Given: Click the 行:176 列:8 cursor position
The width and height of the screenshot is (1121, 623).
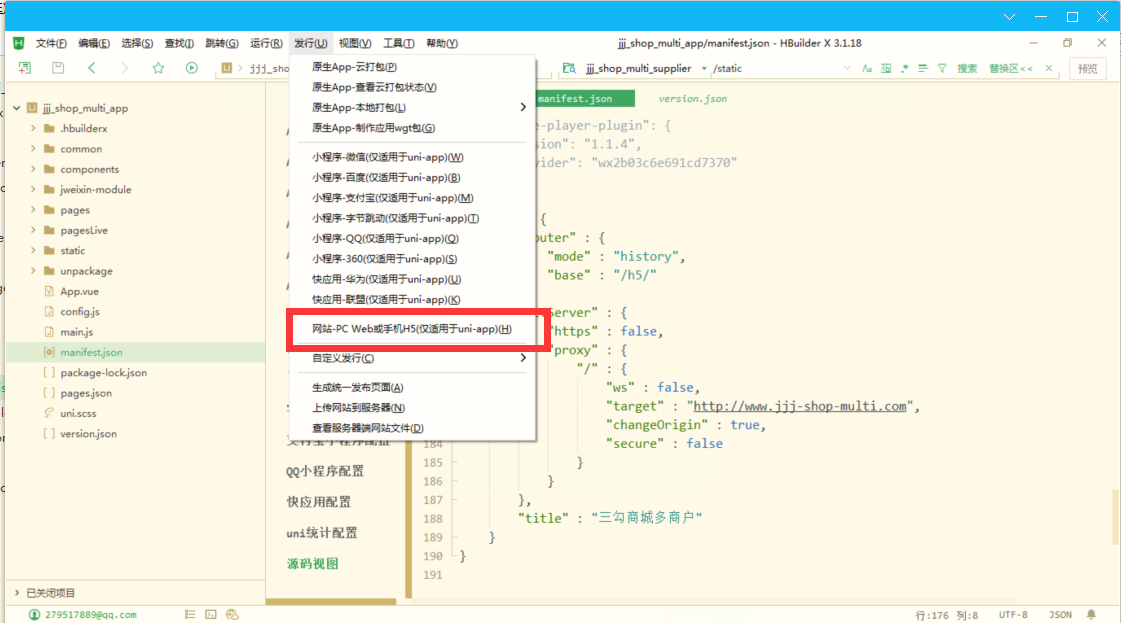Looking at the screenshot, I should 946,615.
